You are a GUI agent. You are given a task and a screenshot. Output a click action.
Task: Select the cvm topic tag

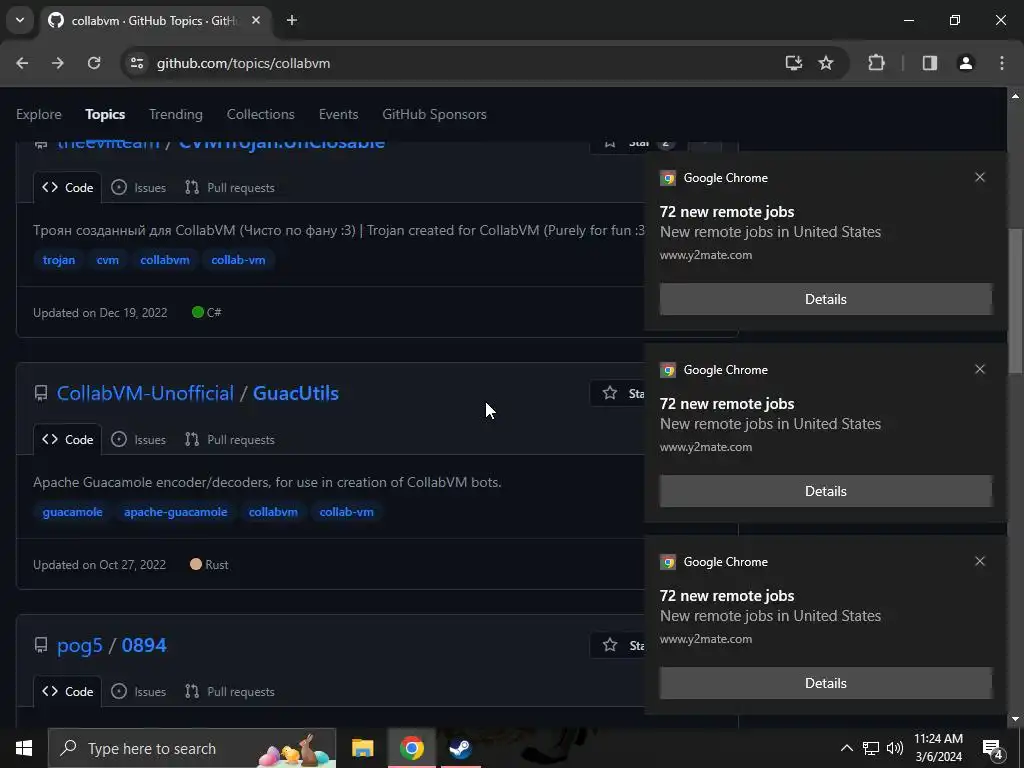108,260
